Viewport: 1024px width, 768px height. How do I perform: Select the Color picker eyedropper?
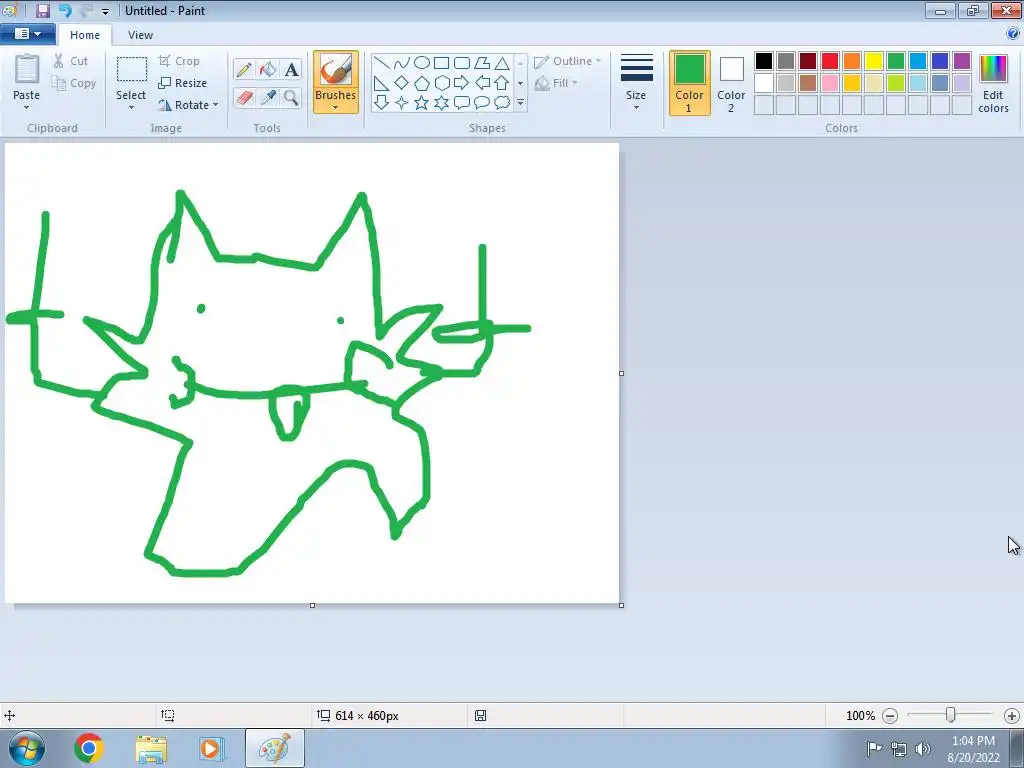click(268, 98)
